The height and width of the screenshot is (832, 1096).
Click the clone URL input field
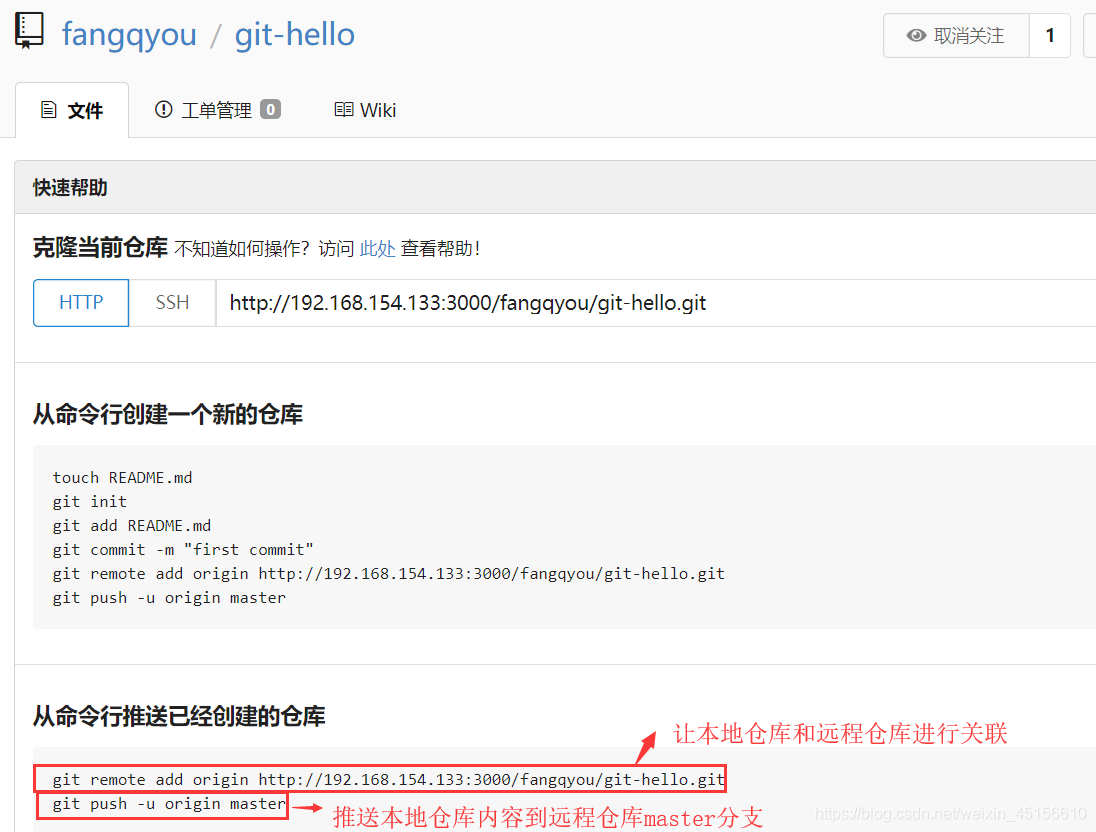[x=656, y=303]
